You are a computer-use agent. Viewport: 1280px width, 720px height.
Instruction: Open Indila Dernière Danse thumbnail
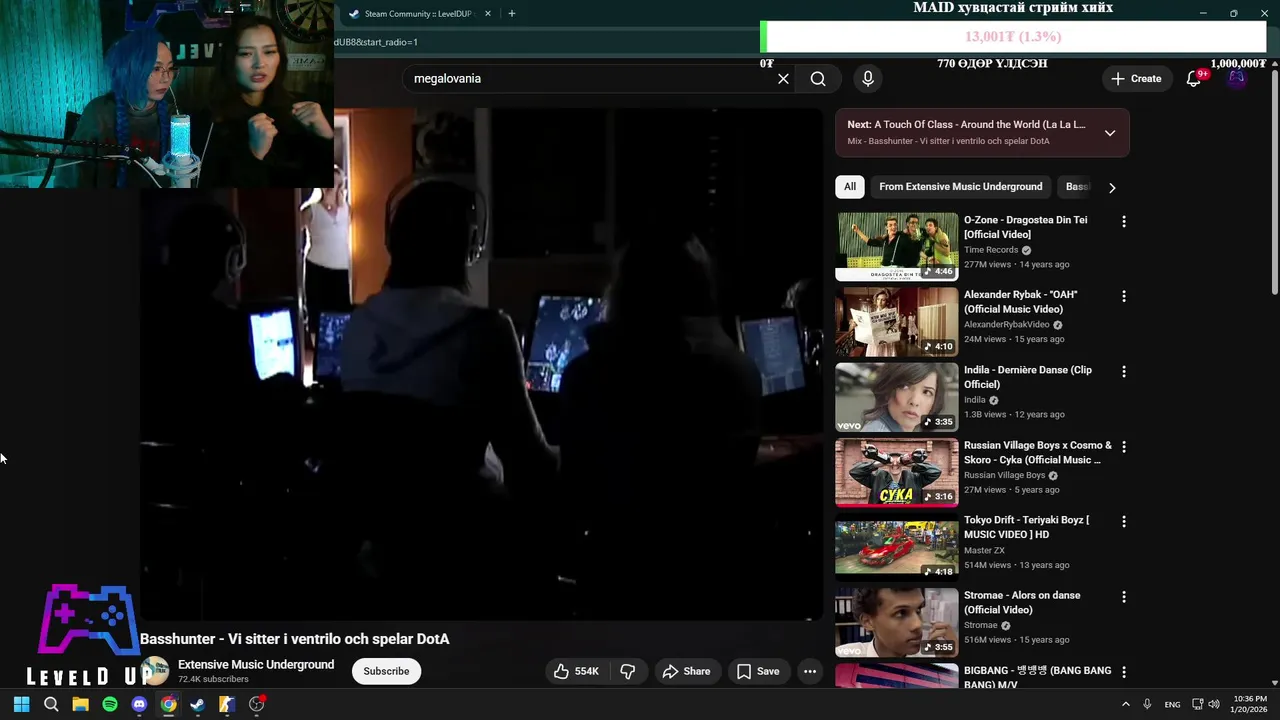click(x=897, y=396)
